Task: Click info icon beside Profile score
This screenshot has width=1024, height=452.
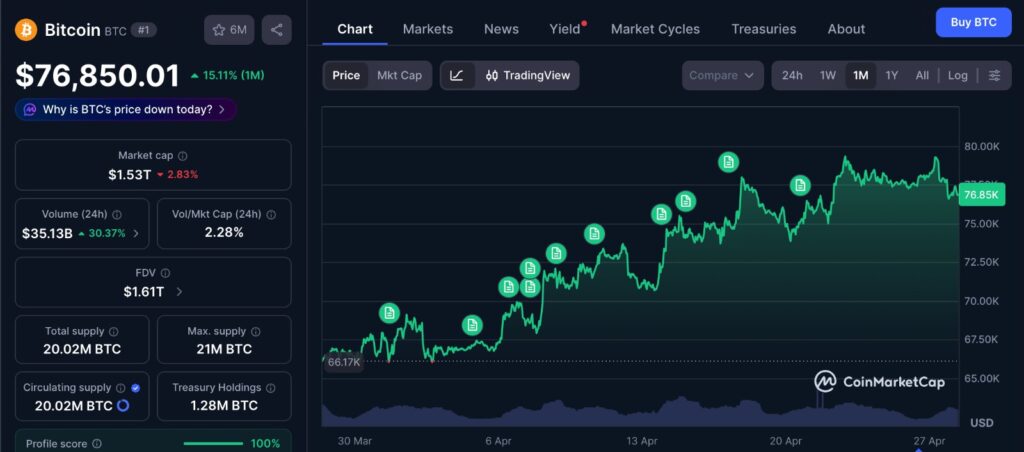Action: pyautogui.click(x=97, y=444)
